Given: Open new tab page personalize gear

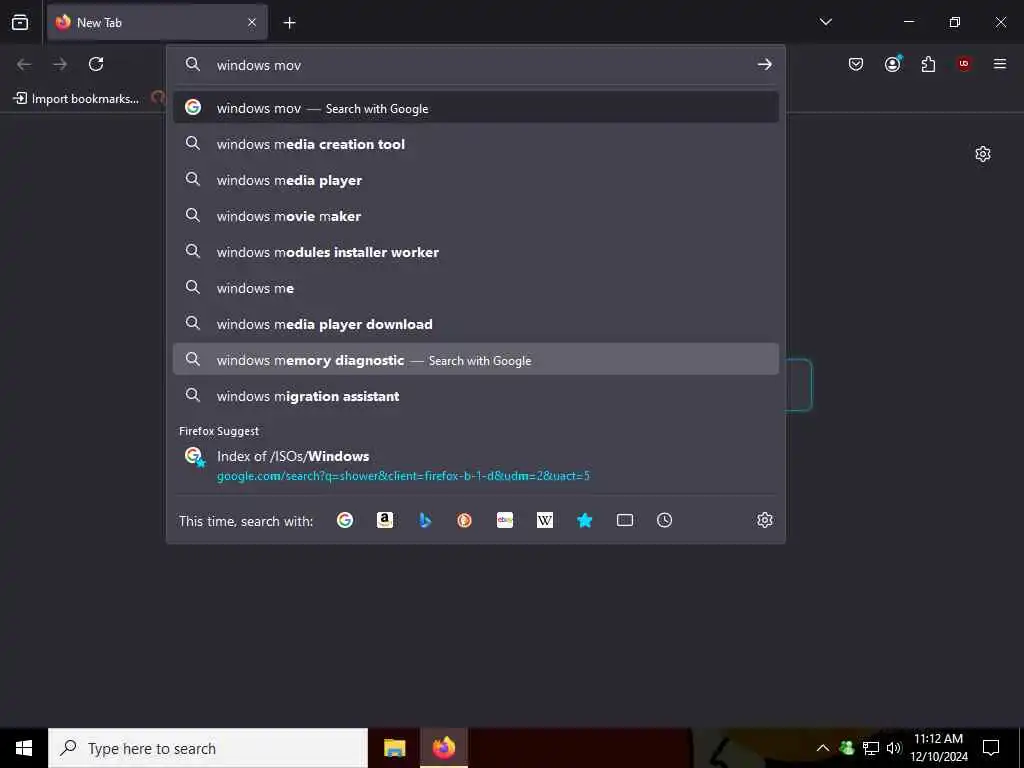Looking at the screenshot, I should coord(983,154).
